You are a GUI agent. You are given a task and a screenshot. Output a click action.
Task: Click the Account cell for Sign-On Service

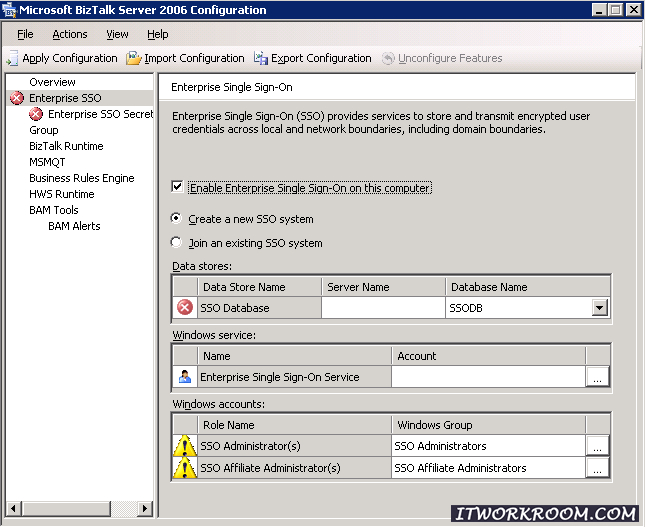click(488, 376)
